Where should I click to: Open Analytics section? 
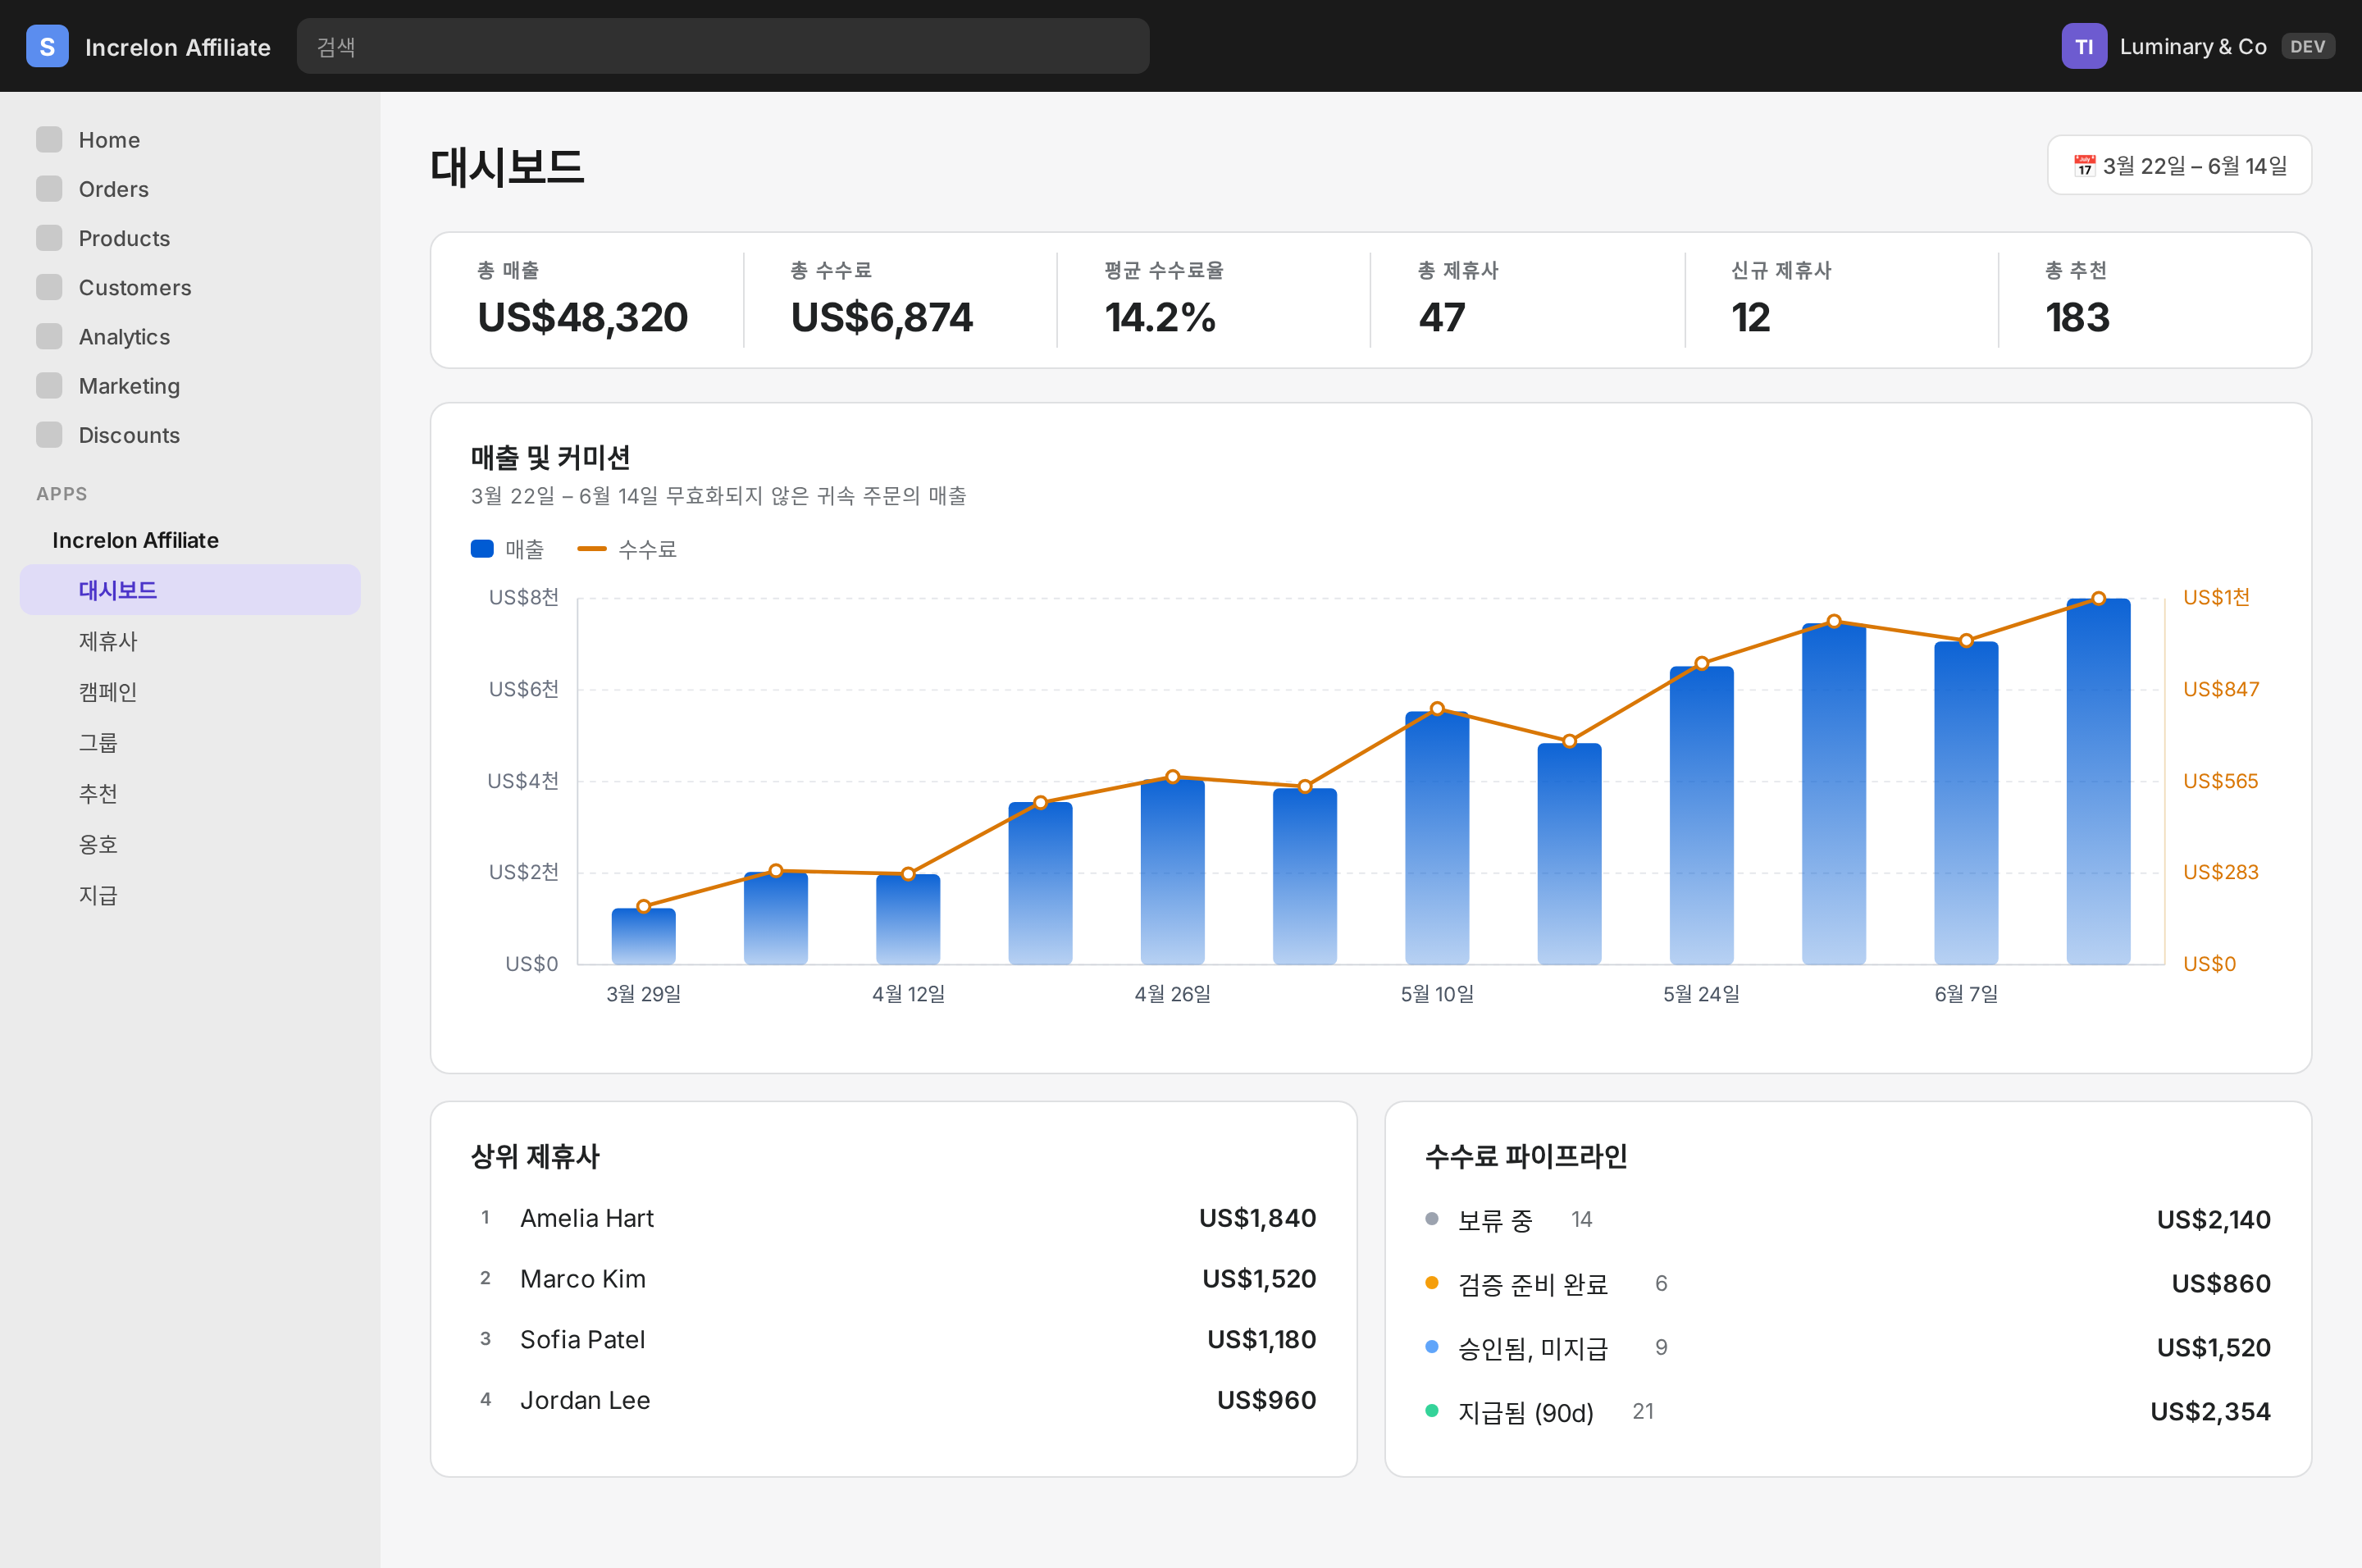click(x=190, y=336)
